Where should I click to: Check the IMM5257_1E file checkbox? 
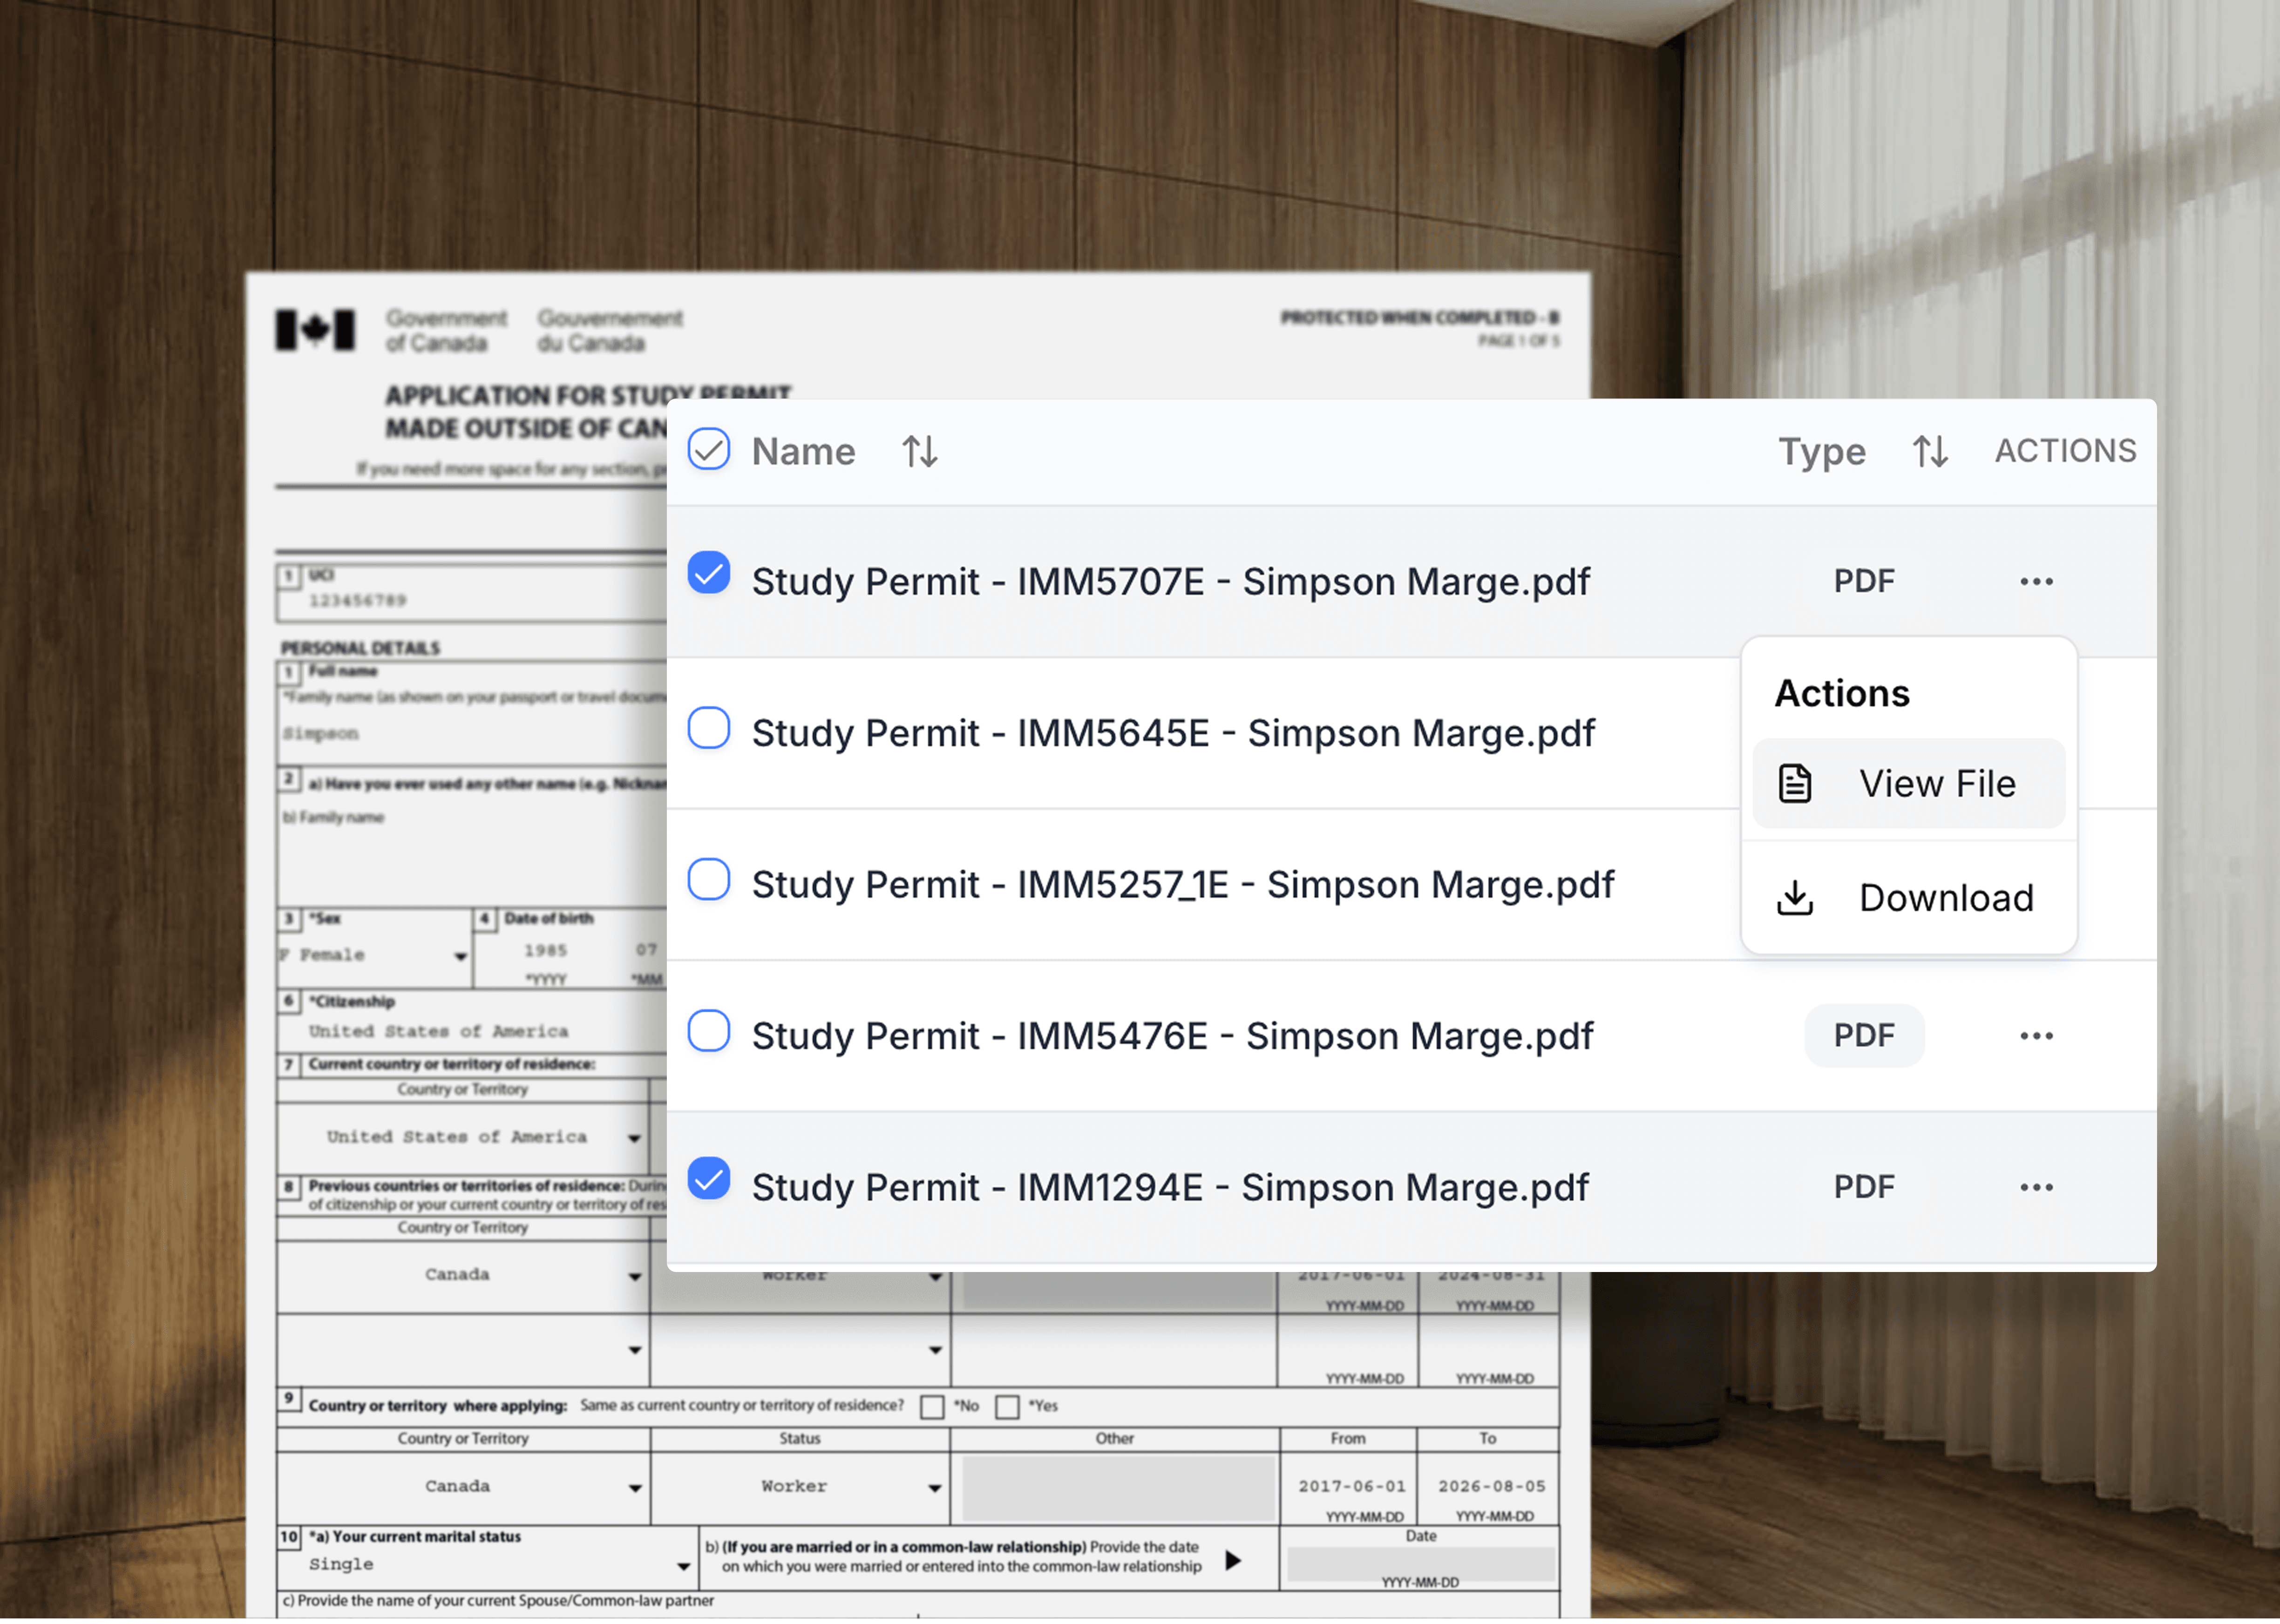point(708,880)
